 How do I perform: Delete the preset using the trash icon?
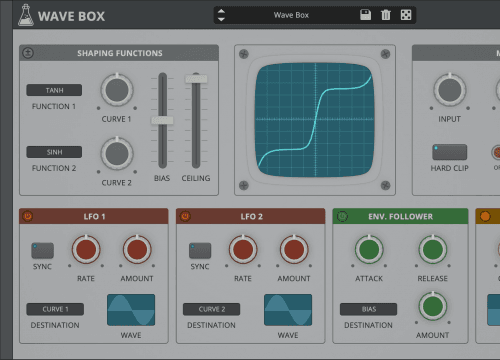386,15
